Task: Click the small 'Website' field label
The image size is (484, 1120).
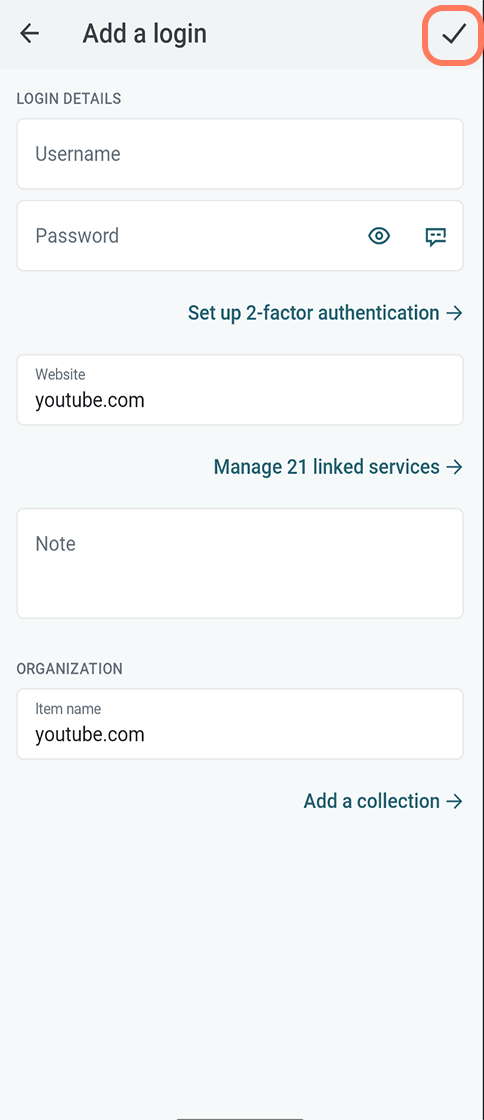Action: [60, 374]
